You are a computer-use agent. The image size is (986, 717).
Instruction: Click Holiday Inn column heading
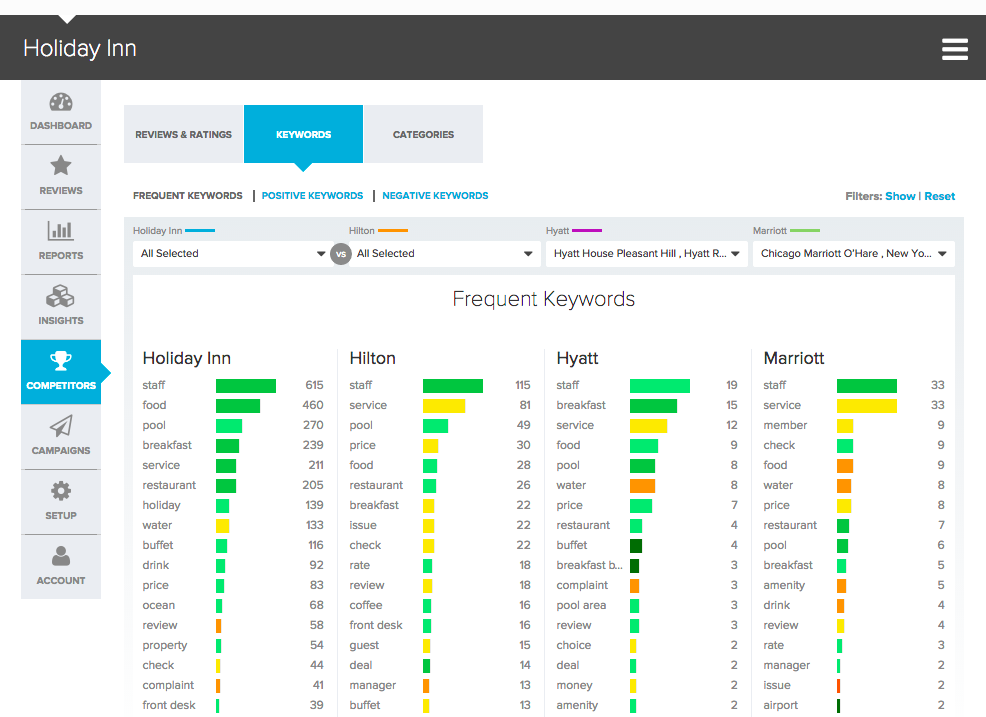[x=187, y=358]
